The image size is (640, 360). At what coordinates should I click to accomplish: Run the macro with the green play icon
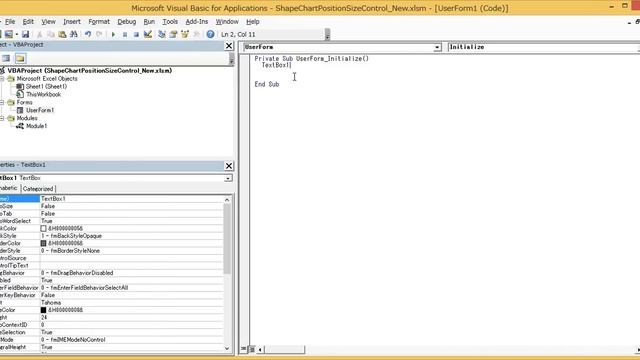click(x=113, y=35)
